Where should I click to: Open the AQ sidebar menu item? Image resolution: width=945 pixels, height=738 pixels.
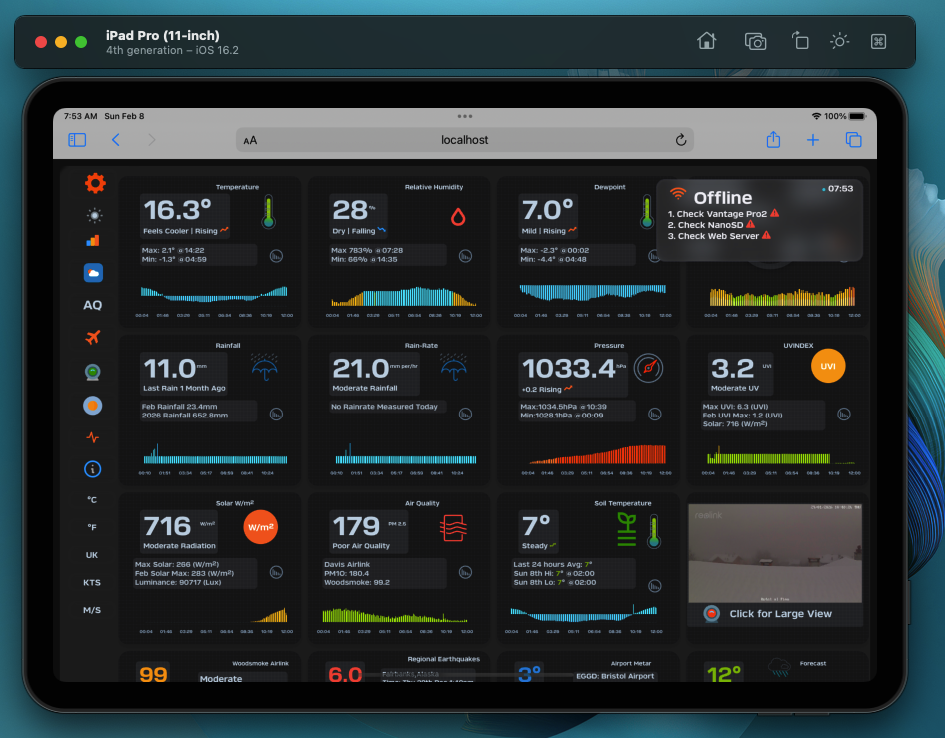92,305
